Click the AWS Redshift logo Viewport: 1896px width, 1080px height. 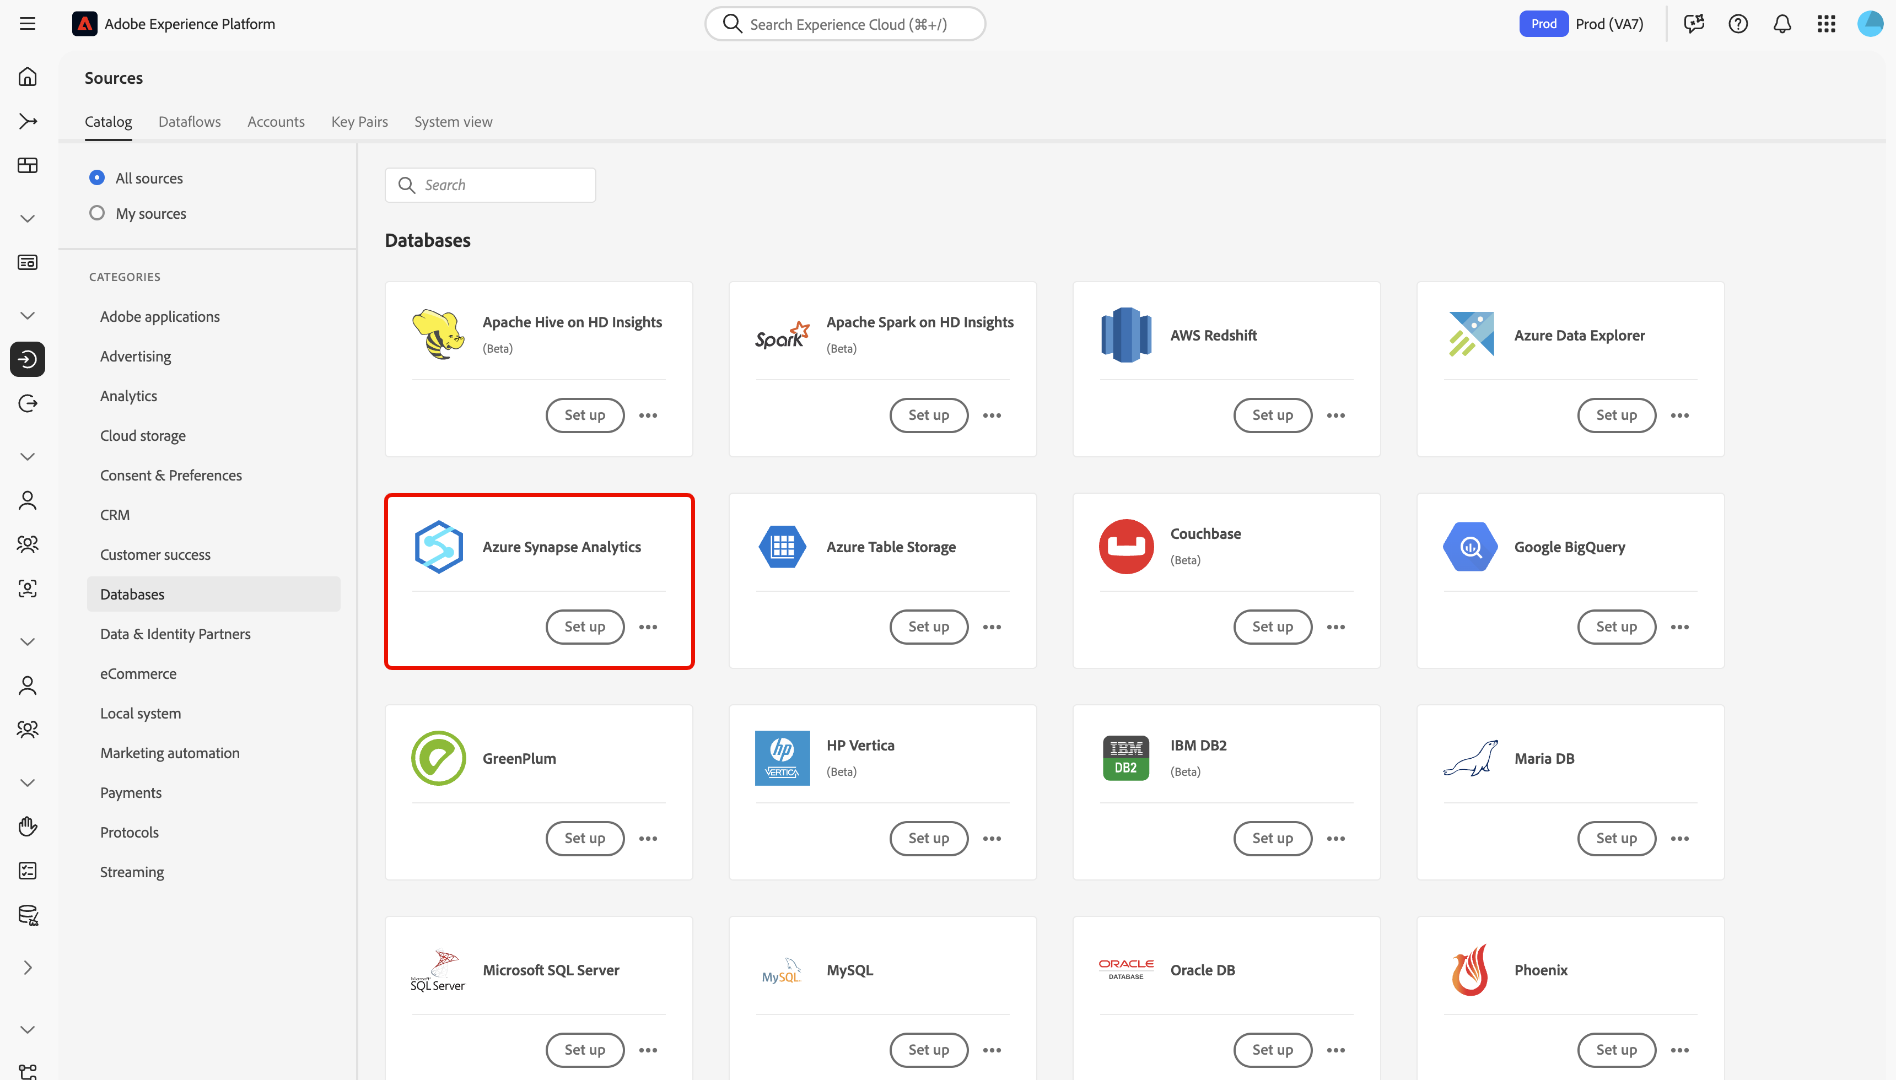[1126, 335]
